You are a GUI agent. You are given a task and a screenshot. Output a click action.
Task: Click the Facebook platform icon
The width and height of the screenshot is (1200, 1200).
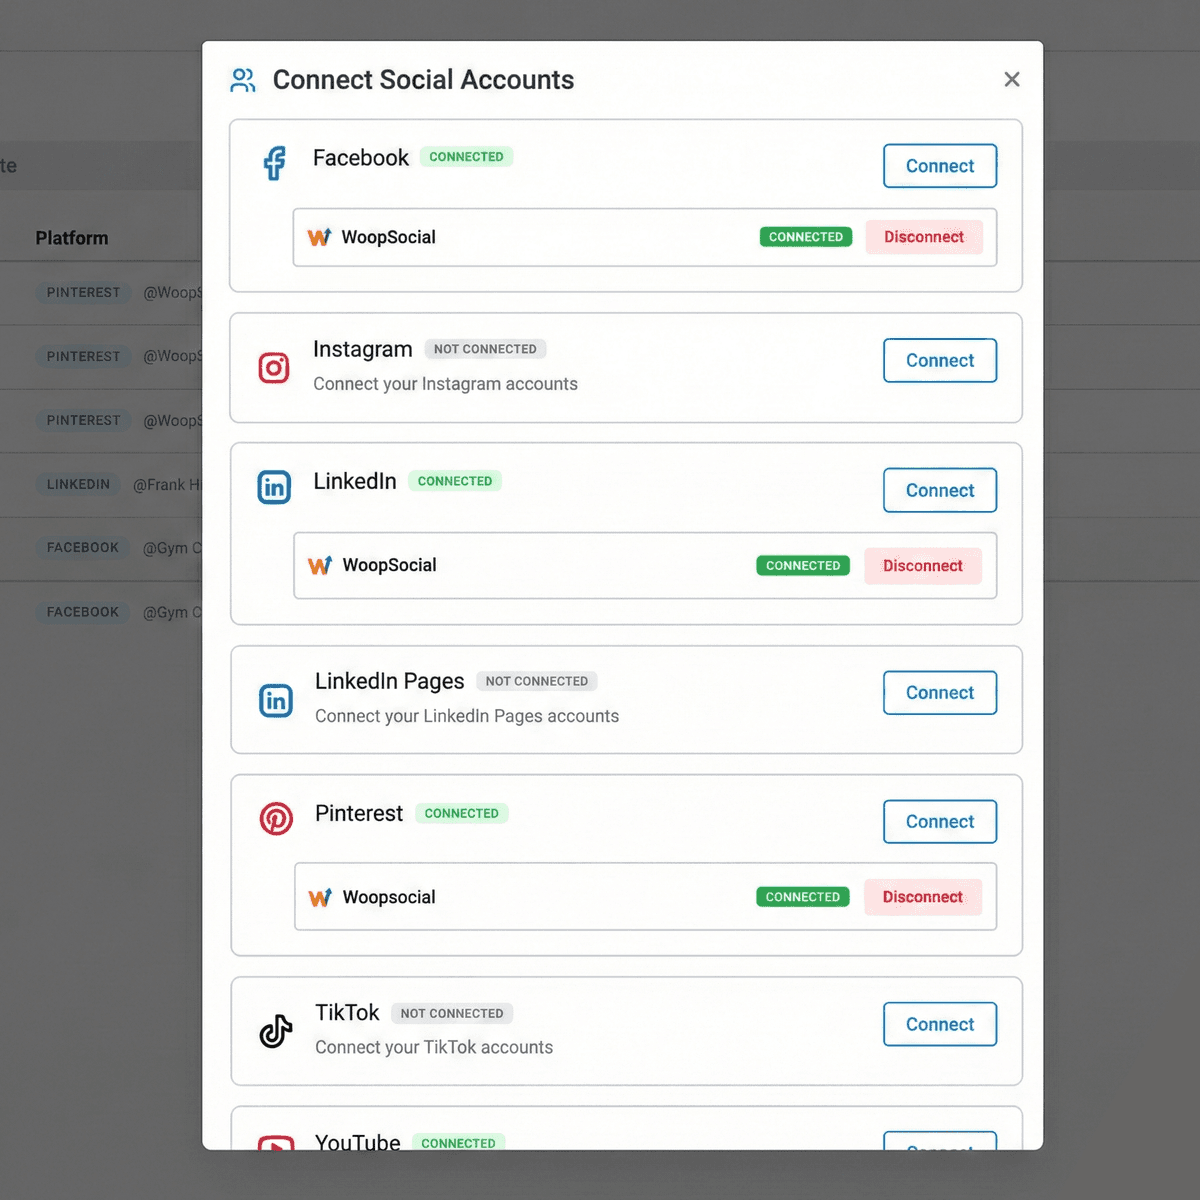tap(274, 163)
